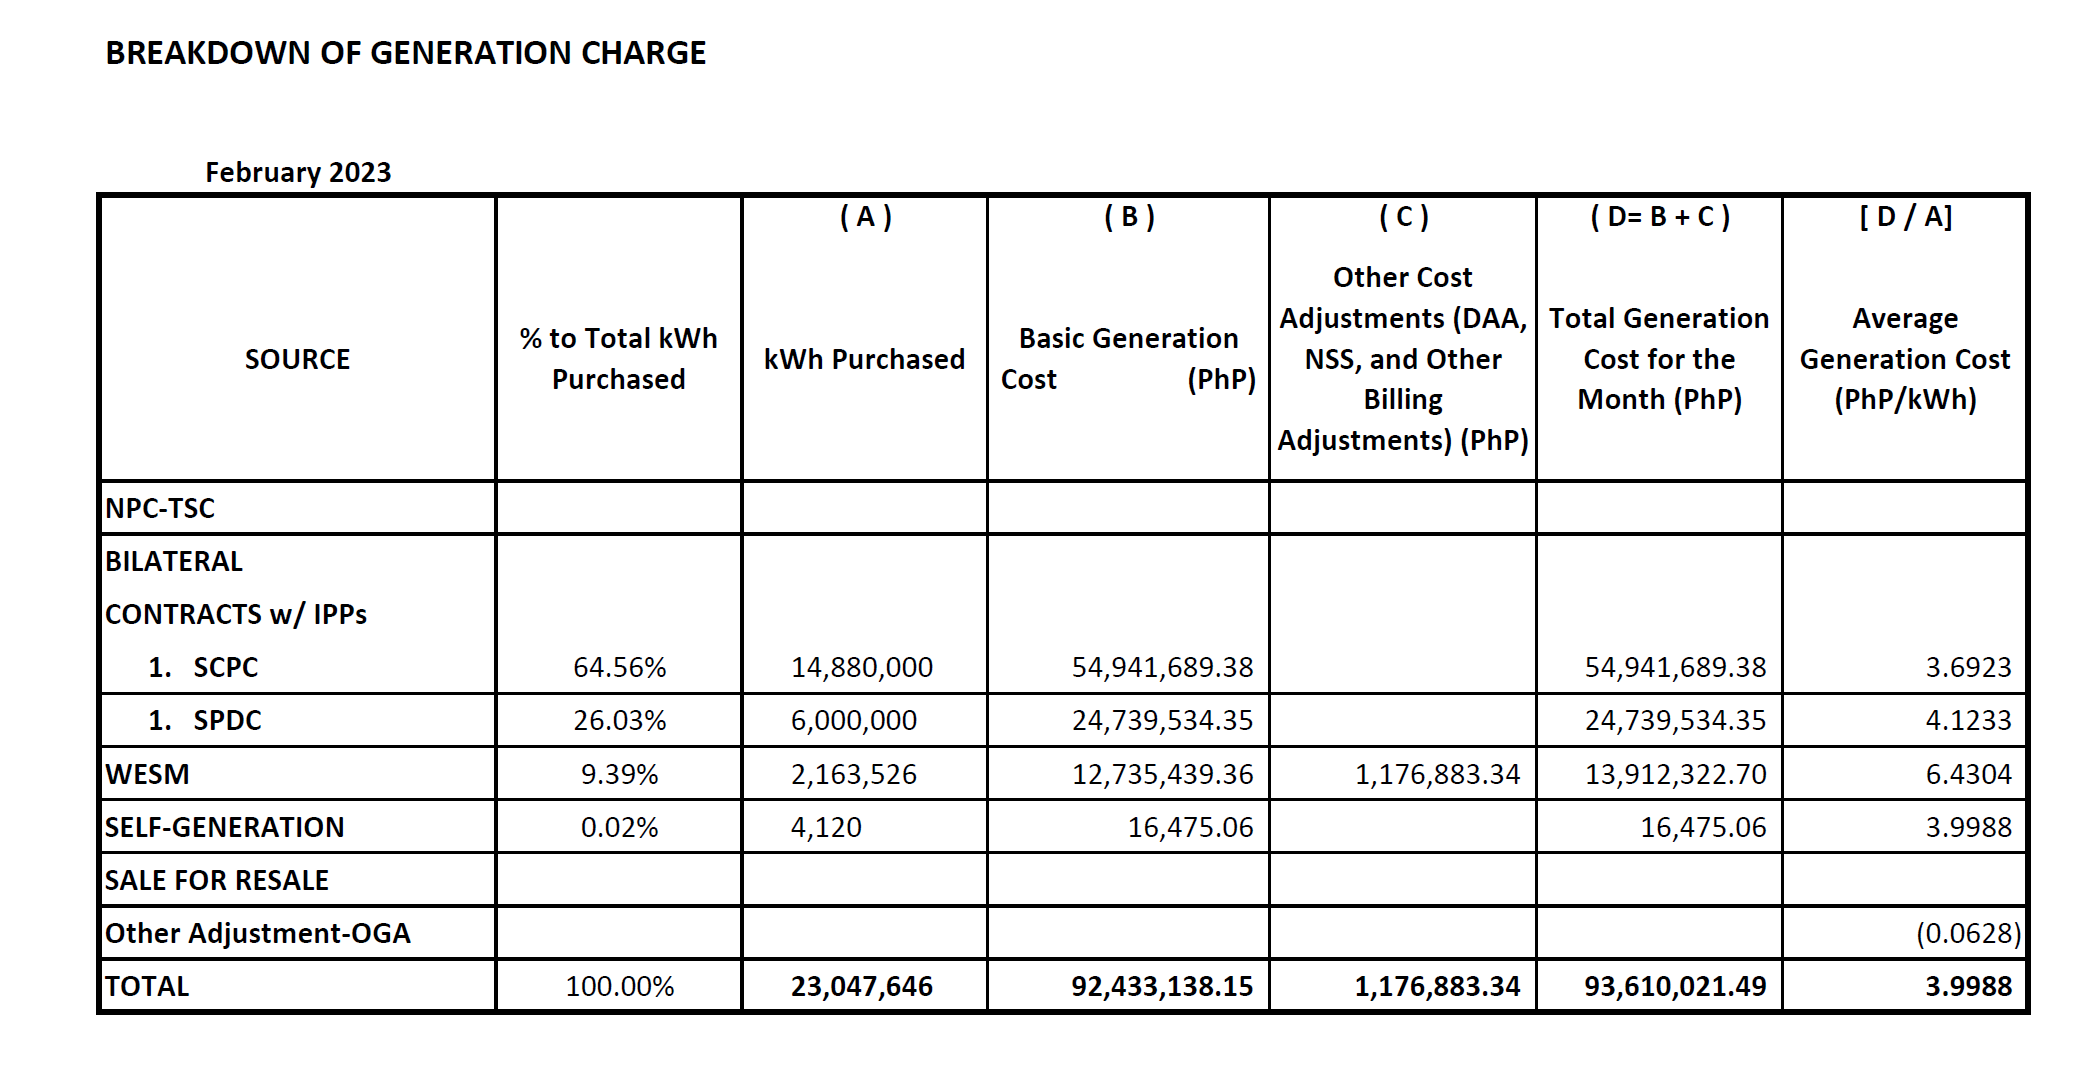Image resolution: width=2099 pixels, height=1085 pixels.
Task: Click the WESM row label
Action: coord(147,774)
